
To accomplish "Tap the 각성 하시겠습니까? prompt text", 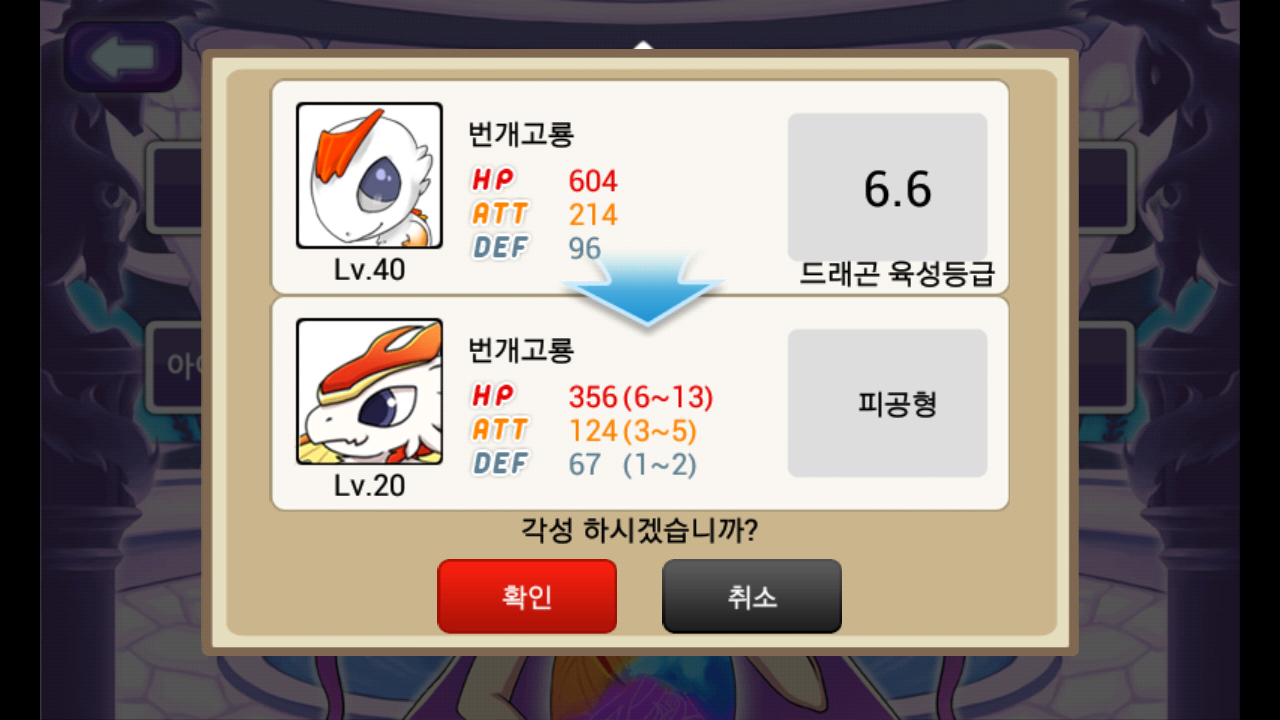I will (x=640, y=530).
